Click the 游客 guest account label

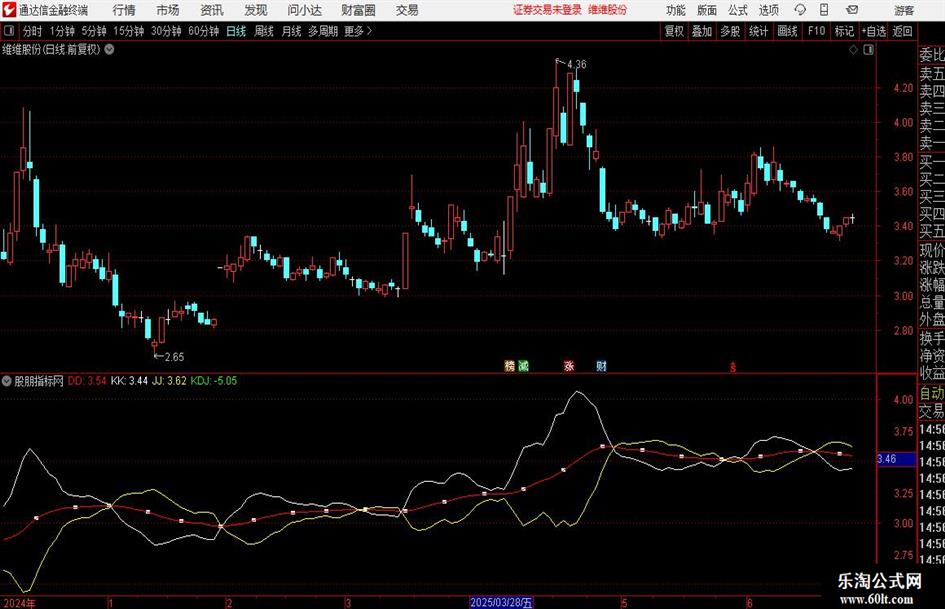coord(904,10)
